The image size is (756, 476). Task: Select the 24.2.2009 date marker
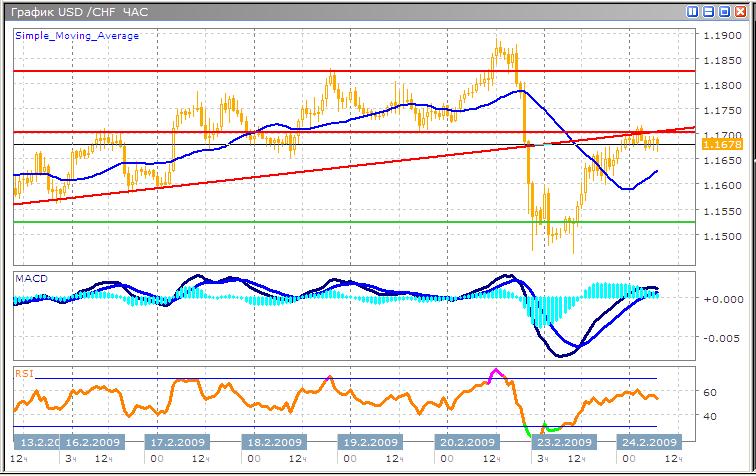click(649, 442)
